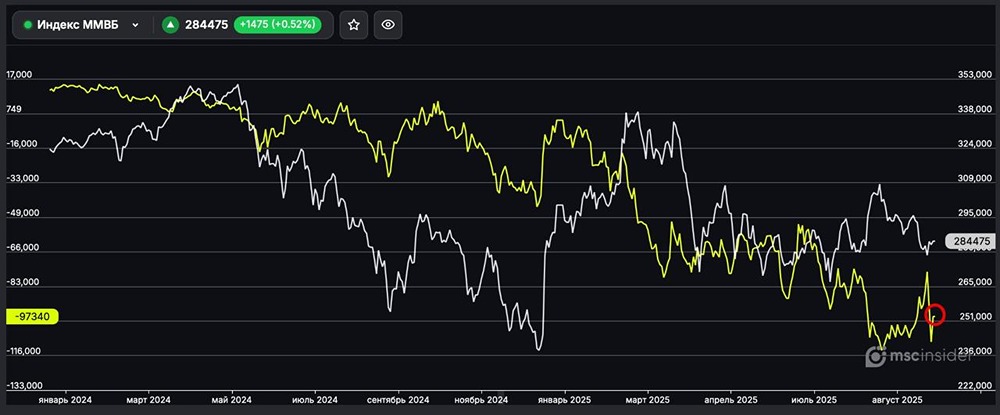This screenshot has height=415, width=1000.
Task: Toggle chart visibility with the eye icon
Action: (388, 26)
